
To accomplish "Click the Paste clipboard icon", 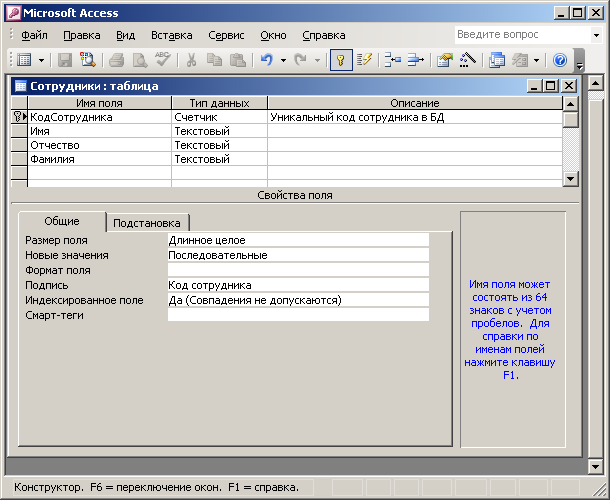I will (238, 60).
